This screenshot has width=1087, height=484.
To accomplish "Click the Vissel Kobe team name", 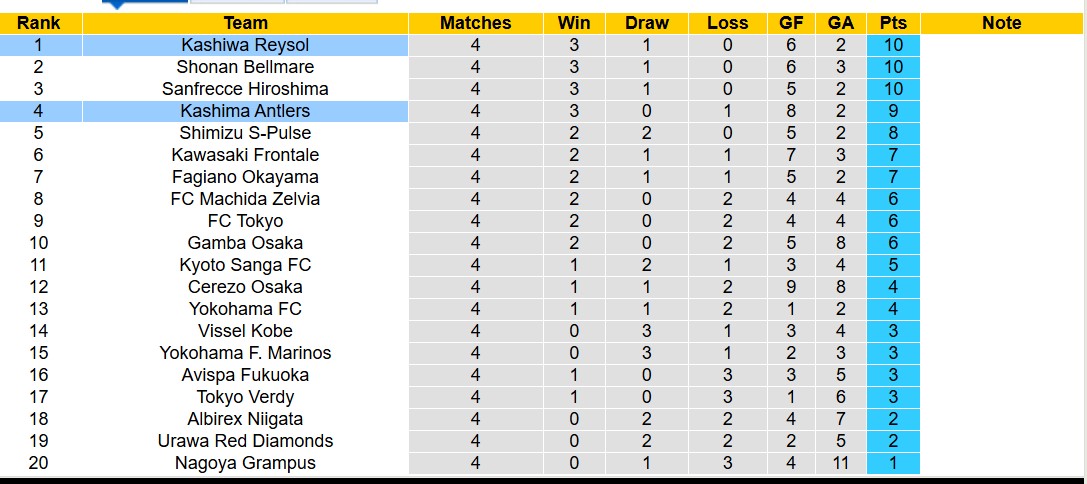I will (x=245, y=331).
